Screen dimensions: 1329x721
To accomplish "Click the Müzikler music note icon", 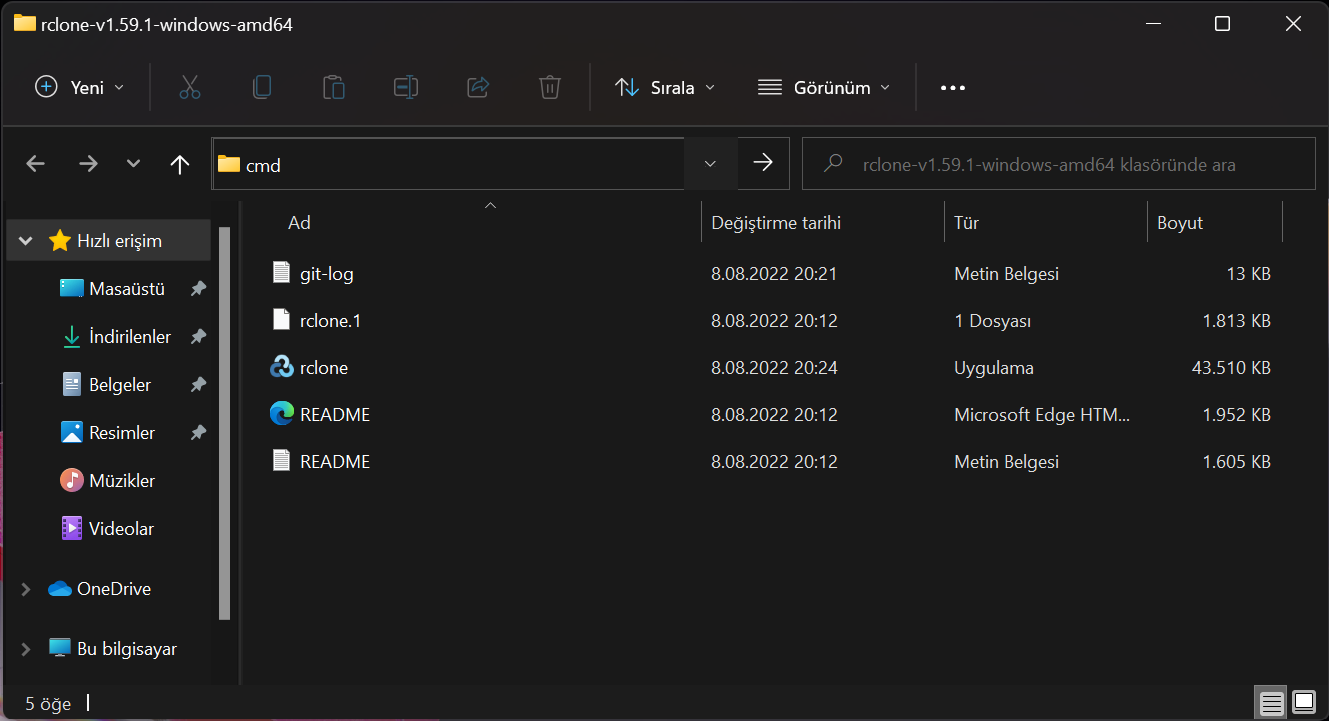I will pos(72,481).
